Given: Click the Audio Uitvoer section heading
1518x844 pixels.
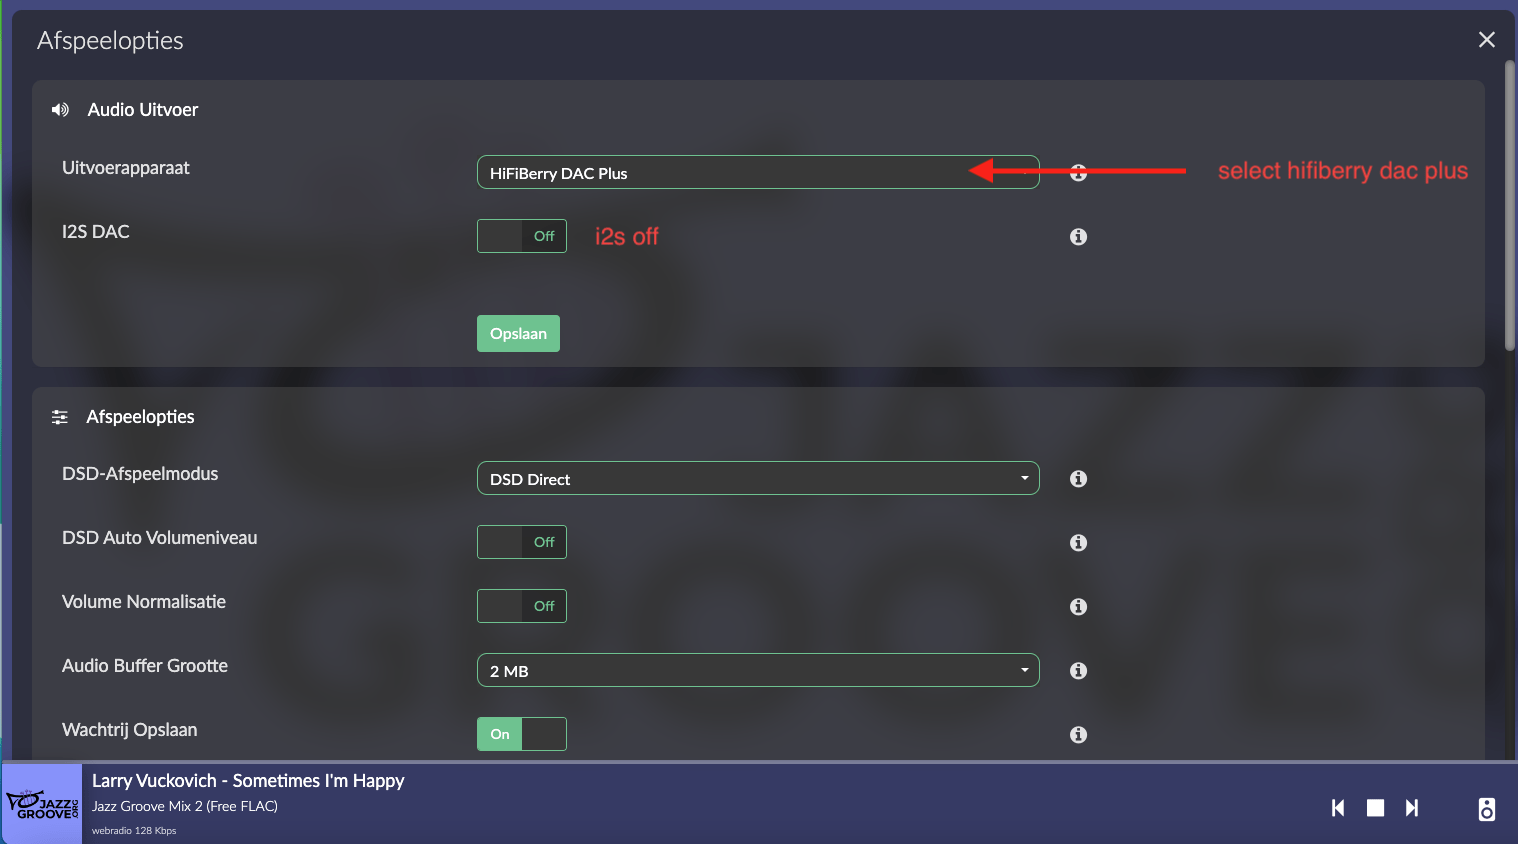Looking at the screenshot, I should point(143,110).
